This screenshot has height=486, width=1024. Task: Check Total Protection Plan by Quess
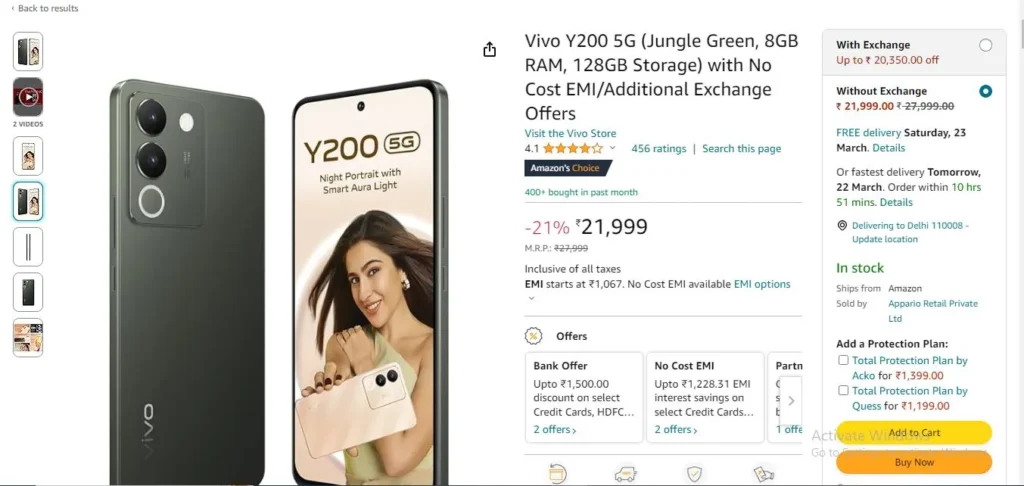coord(843,390)
